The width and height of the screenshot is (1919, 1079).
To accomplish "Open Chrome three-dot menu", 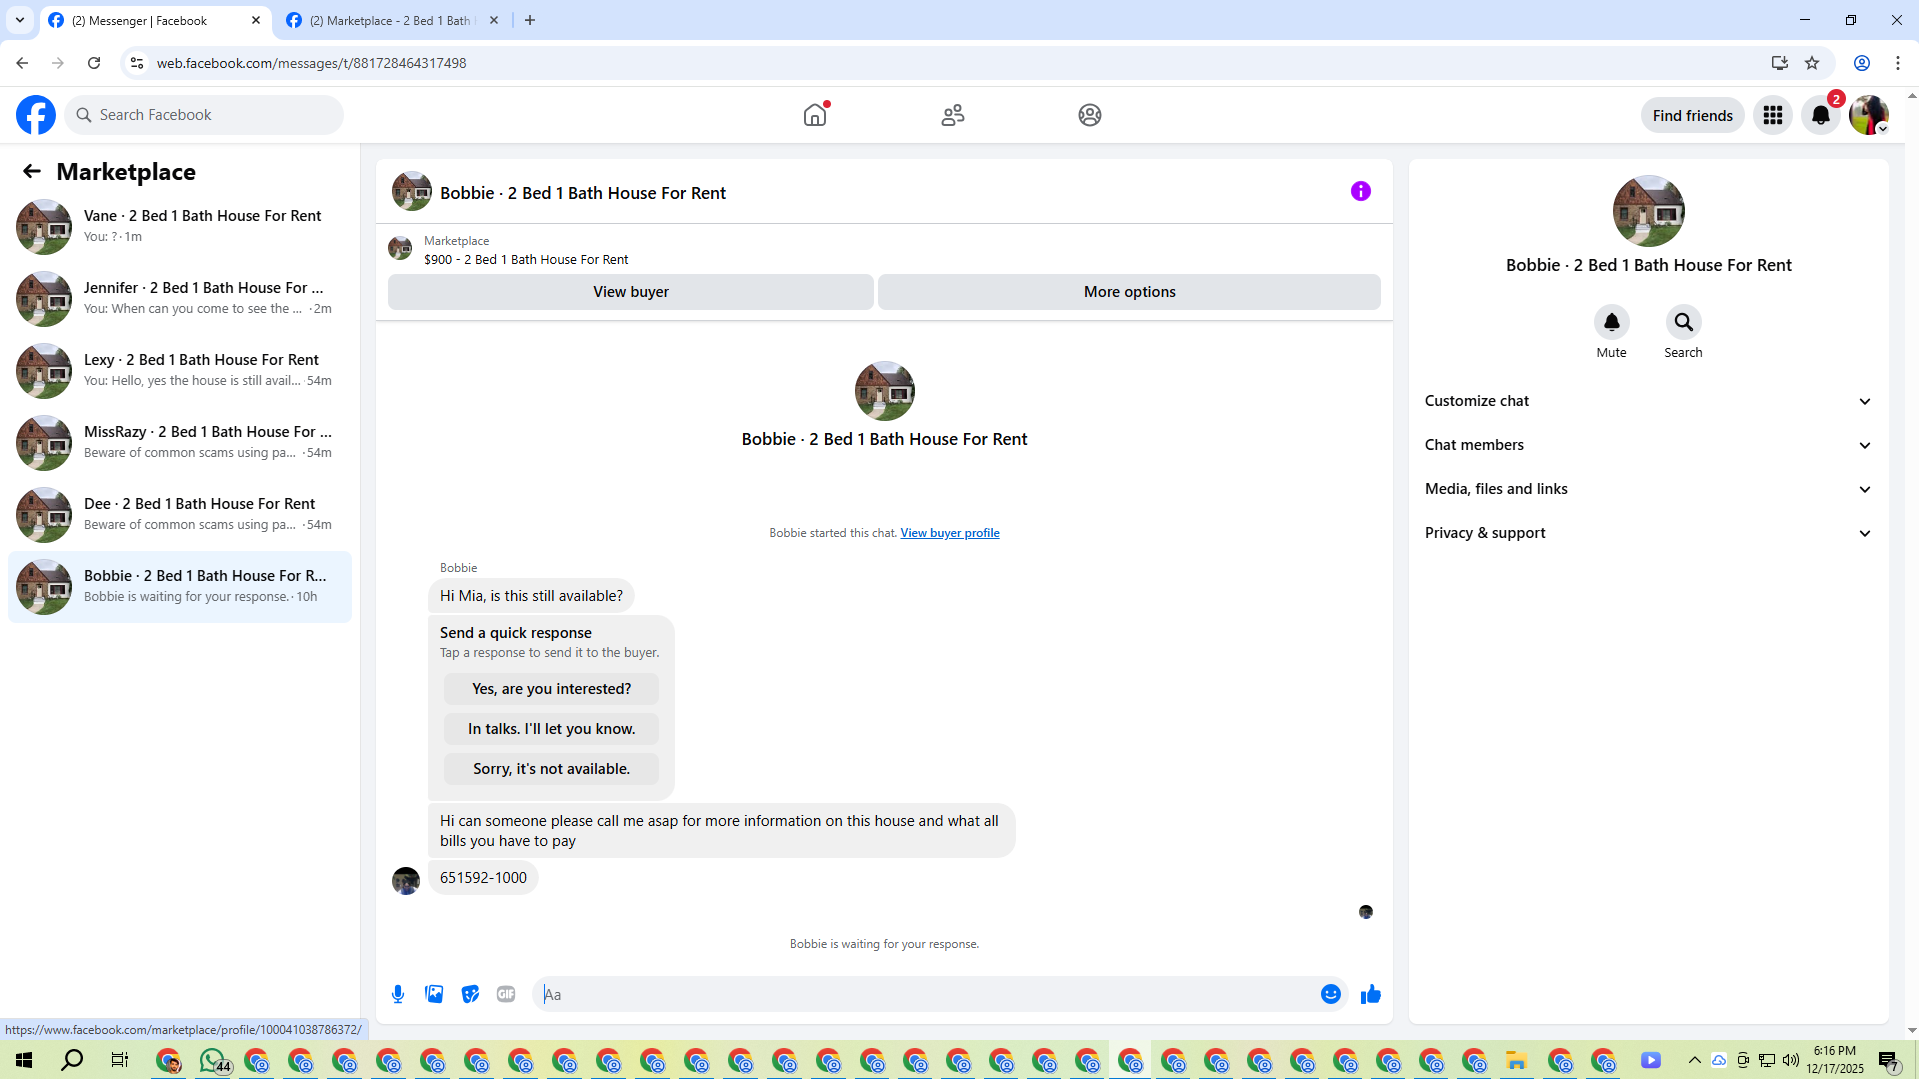I will [1898, 63].
